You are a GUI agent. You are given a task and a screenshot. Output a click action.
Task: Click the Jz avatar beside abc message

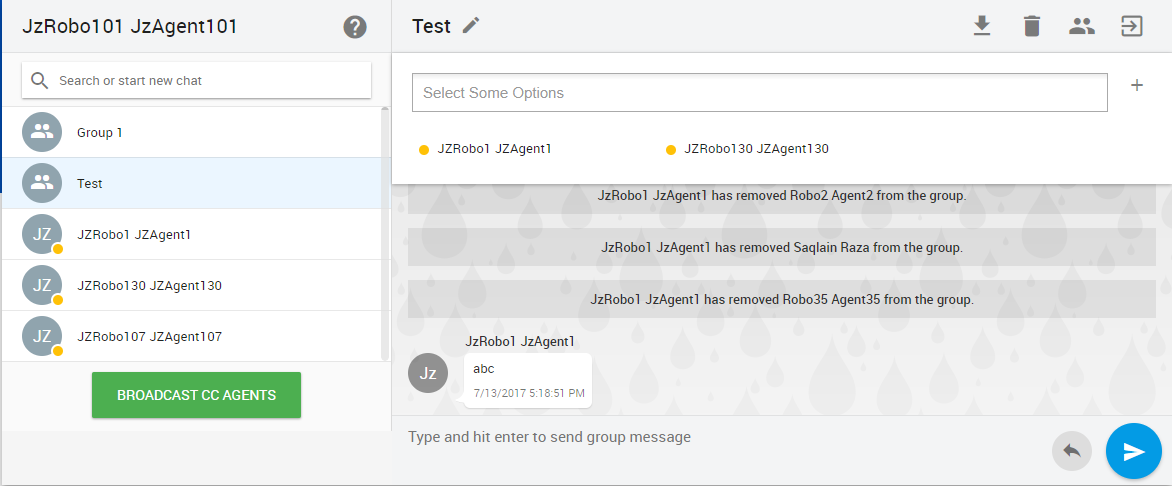pyautogui.click(x=428, y=373)
